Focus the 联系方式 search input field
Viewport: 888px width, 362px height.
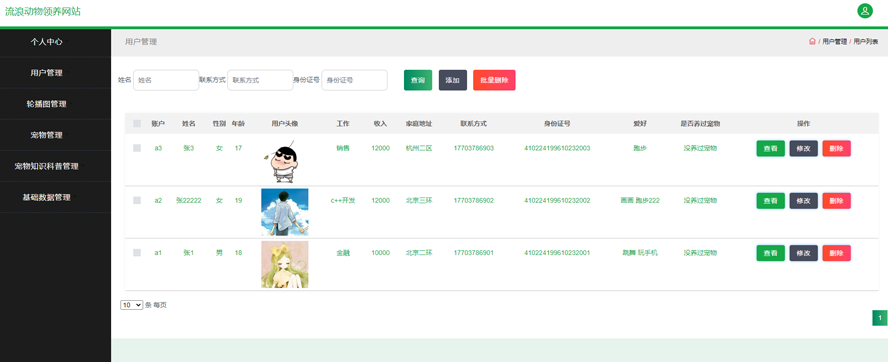click(x=260, y=80)
